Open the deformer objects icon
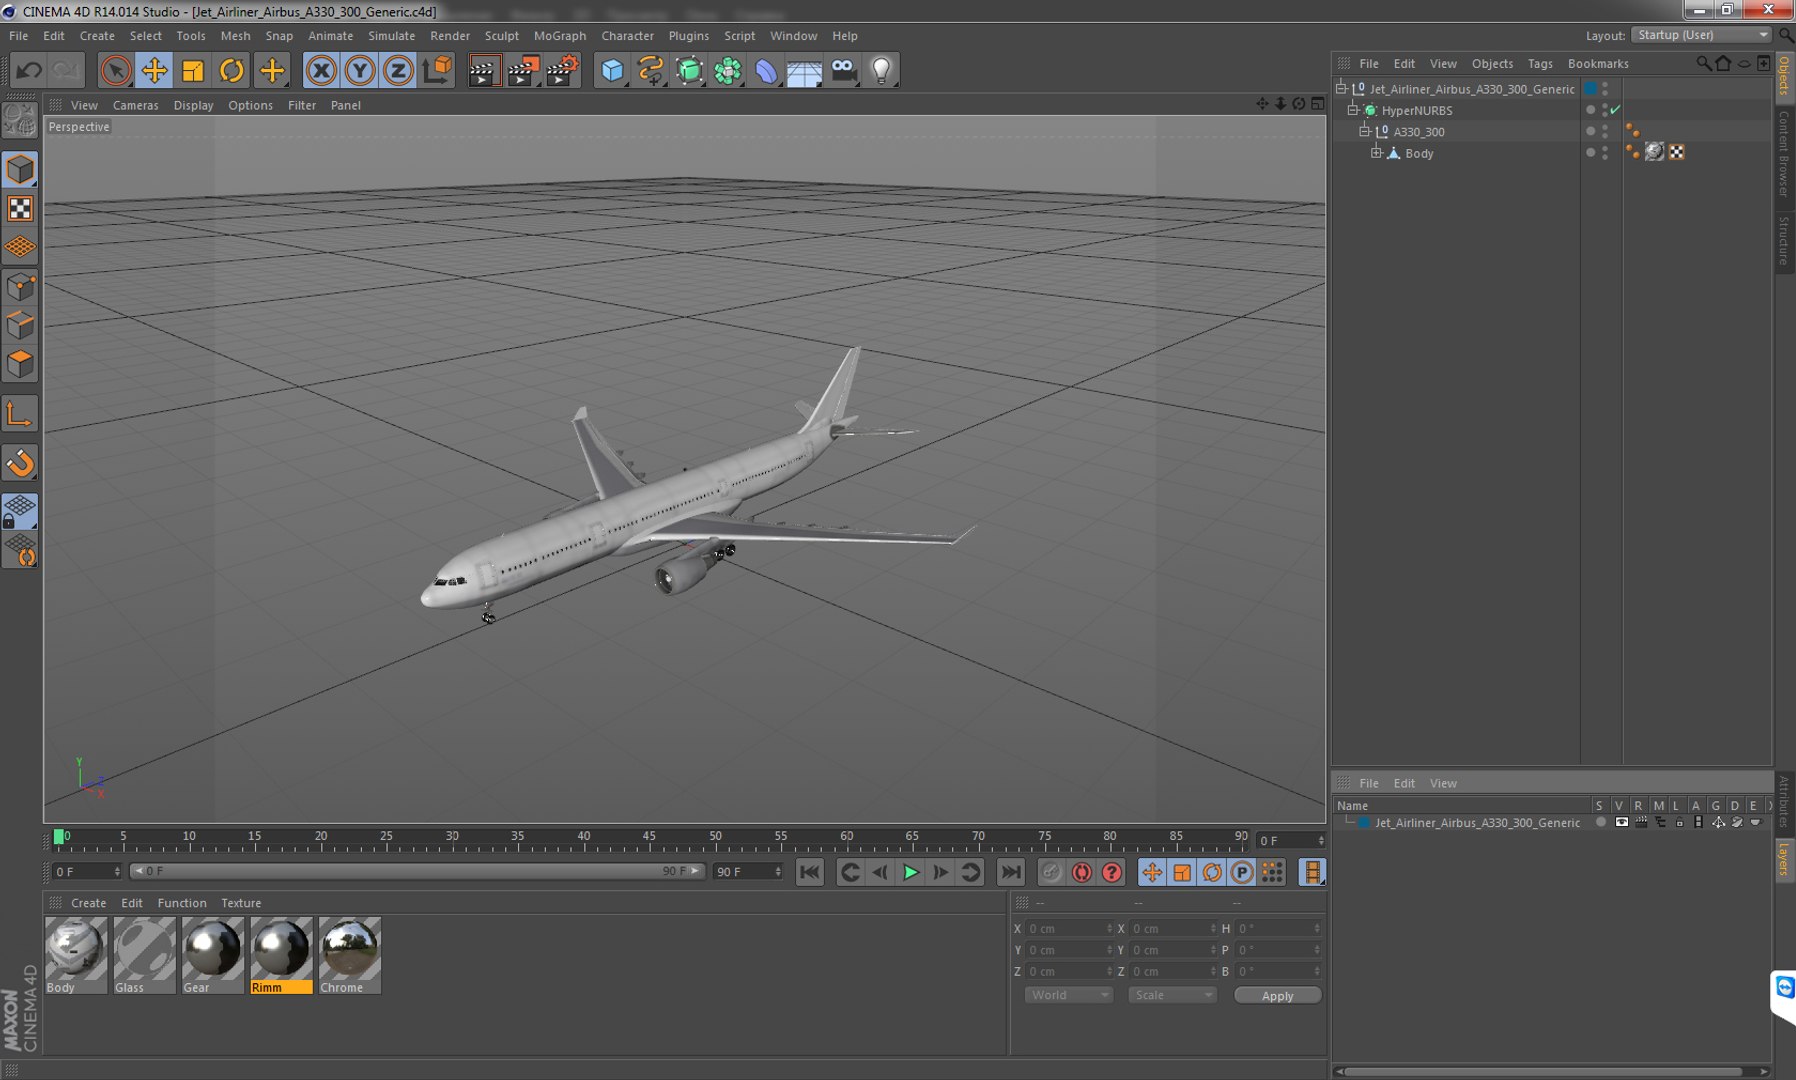The width and height of the screenshot is (1796, 1080). pyautogui.click(x=766, y=70)
